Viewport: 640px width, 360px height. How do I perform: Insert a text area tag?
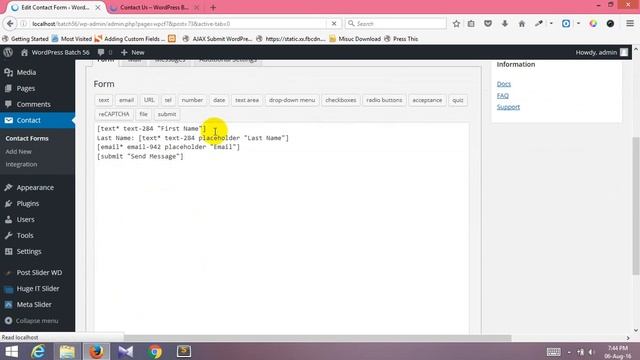coord(247,100)
